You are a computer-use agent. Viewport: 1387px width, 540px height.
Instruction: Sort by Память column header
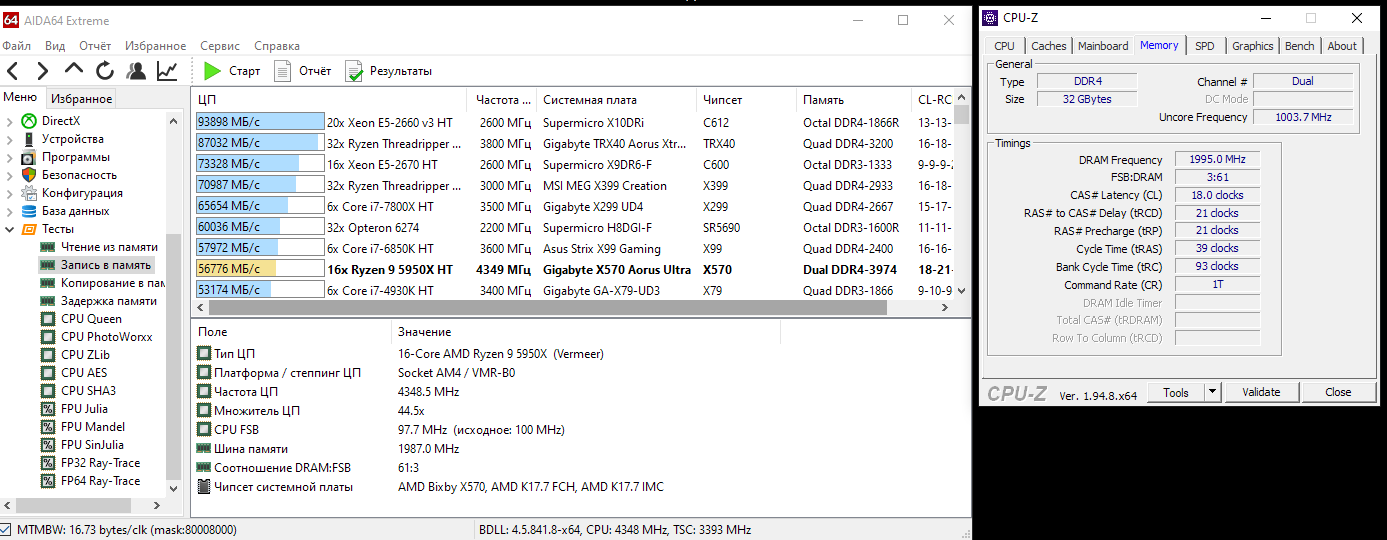pos(853,100)
